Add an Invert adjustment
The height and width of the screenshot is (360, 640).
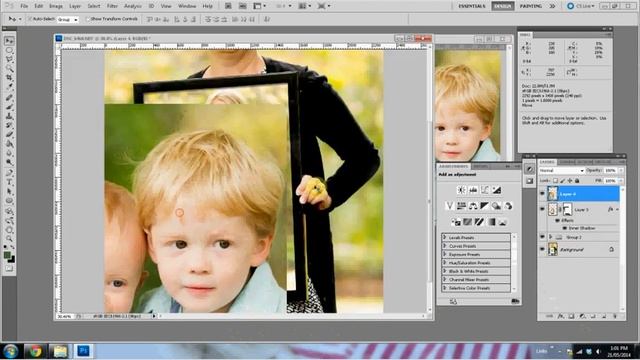(x=456, y=222)
